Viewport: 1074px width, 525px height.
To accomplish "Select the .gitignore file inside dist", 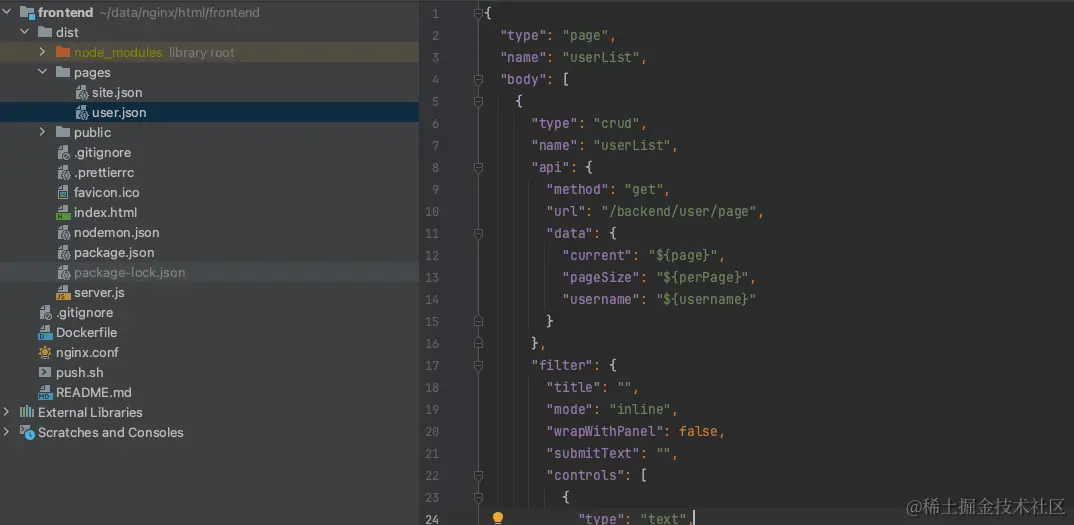I will pos(103,152).
